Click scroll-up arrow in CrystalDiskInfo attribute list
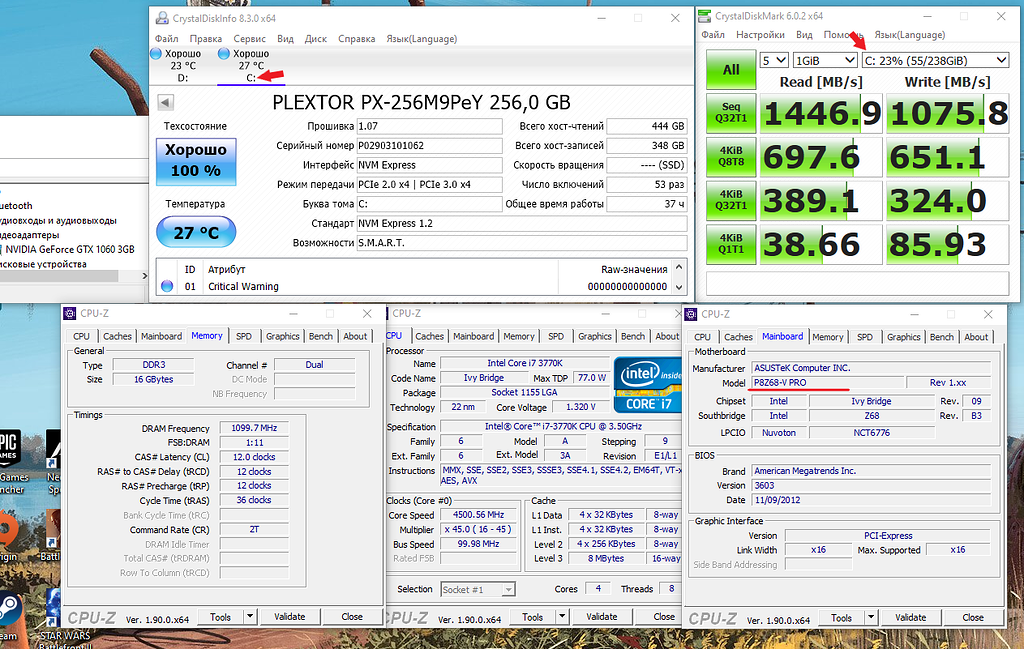1024x649 pixels. (x=679, y=267)
